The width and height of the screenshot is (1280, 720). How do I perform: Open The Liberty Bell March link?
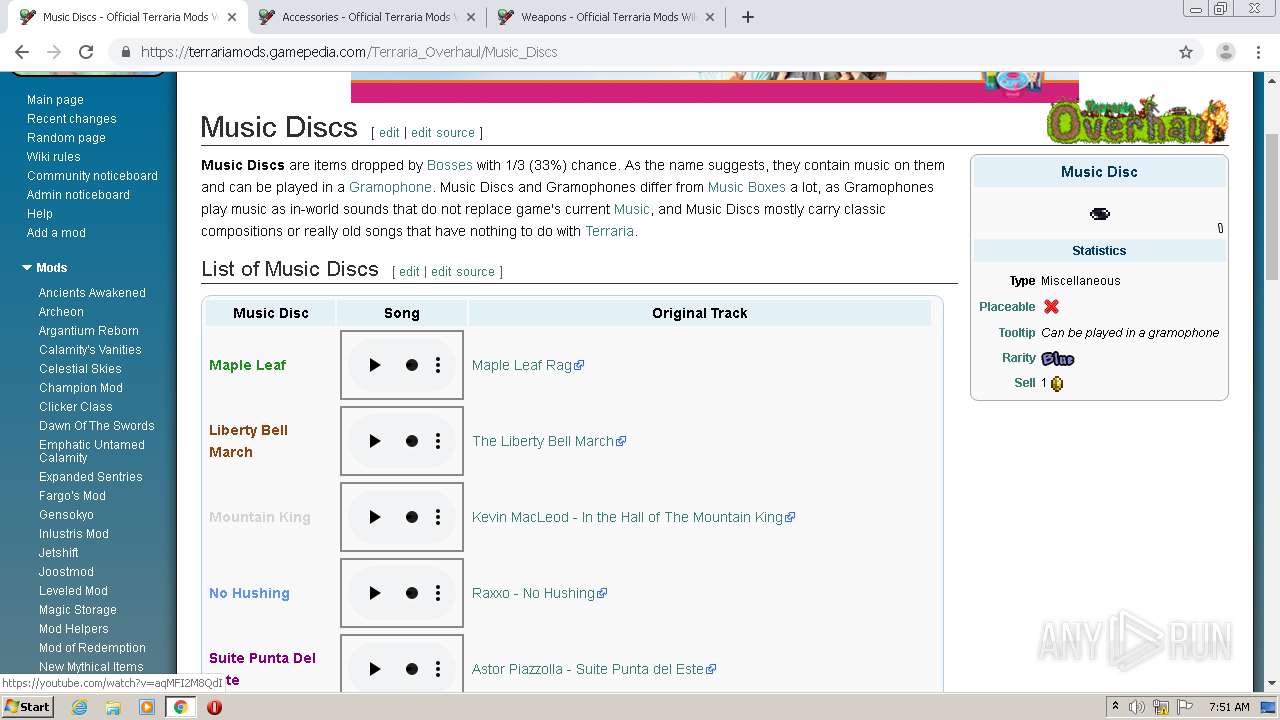pyautogui.click(x=549, y=441)
